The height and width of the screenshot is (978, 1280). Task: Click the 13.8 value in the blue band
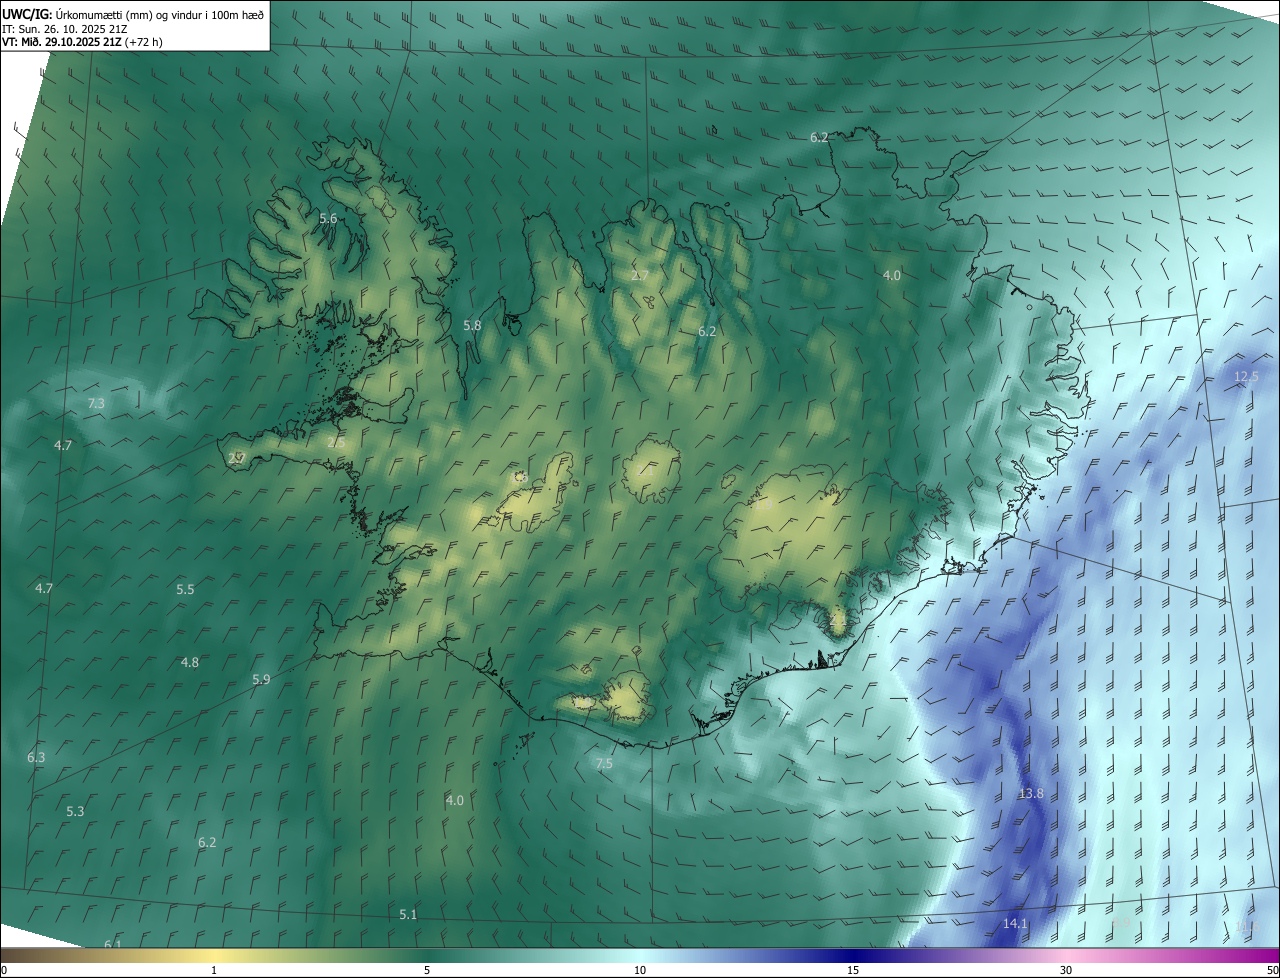(x=1031, y=793)
